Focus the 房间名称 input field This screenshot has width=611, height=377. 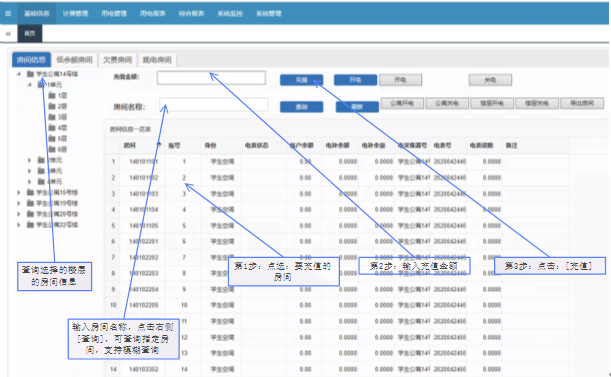coord(214,105)
